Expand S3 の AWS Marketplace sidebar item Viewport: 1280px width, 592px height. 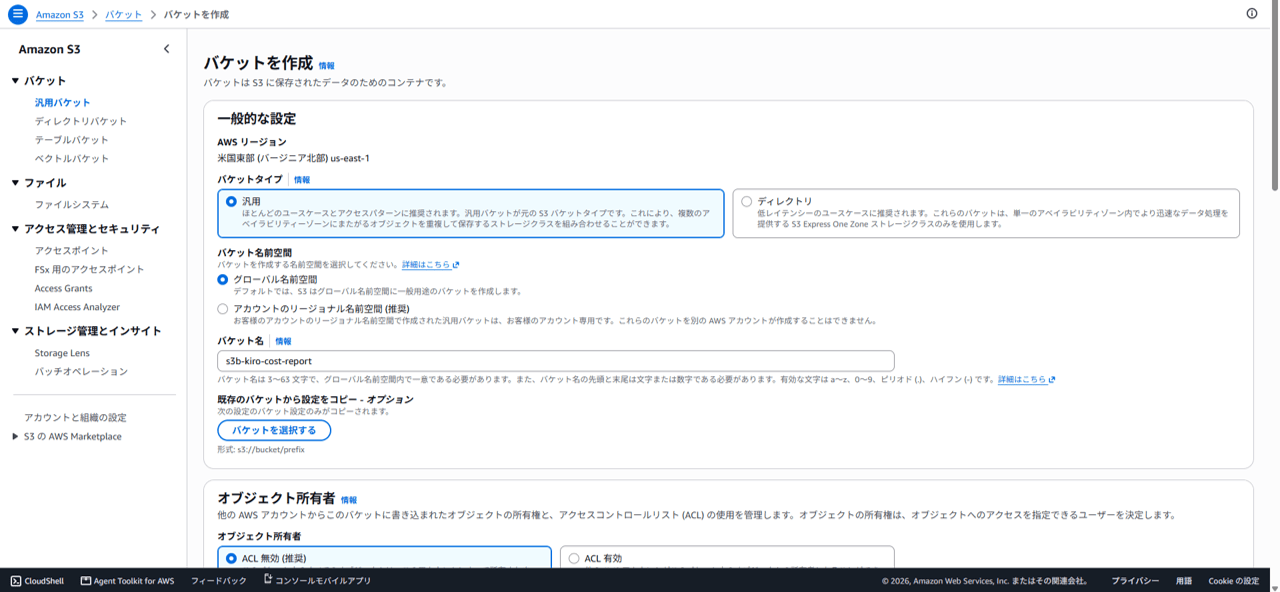coord(15,437)
